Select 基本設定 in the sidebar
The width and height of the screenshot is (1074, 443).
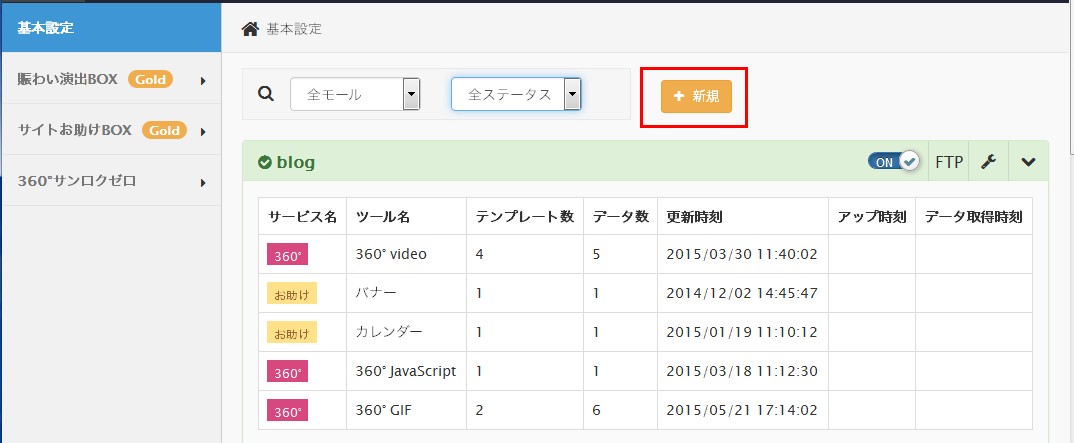[x=111, y=28]
